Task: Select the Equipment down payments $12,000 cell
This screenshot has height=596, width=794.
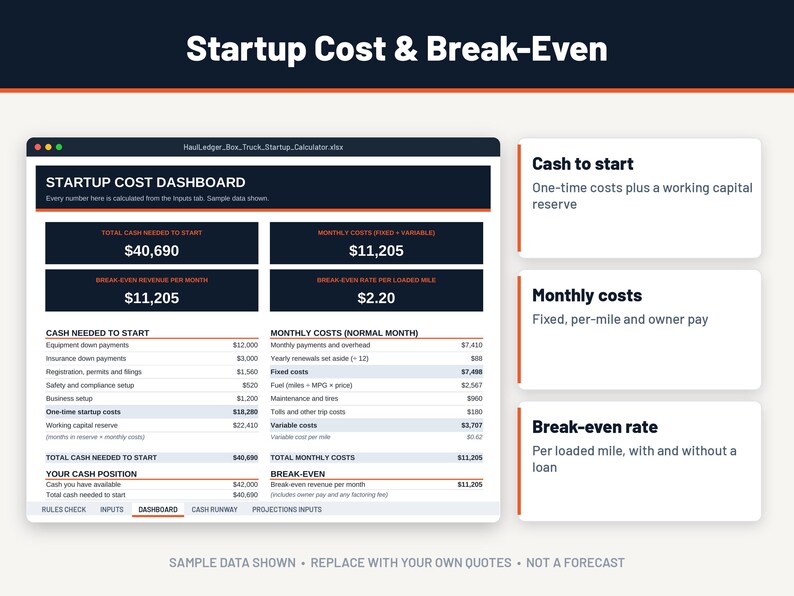Action: click(x=245, y=345)
